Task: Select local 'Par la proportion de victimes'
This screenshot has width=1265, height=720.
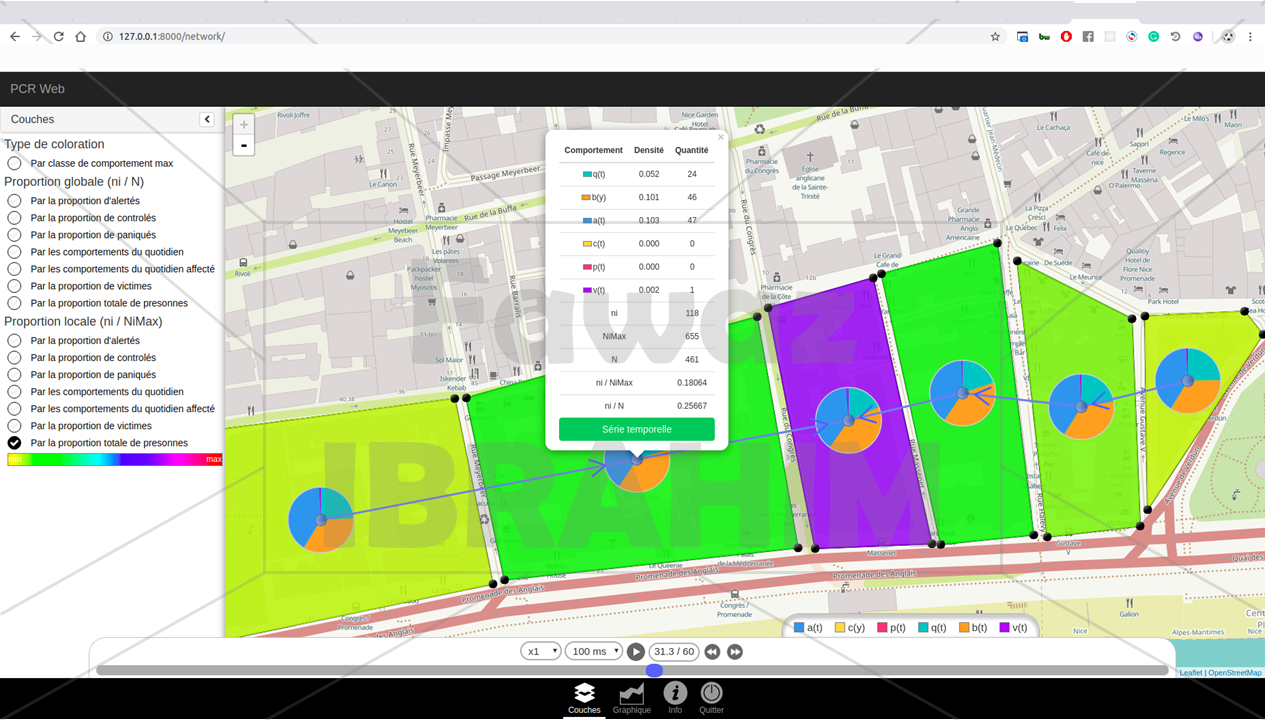Action: [14, 426]
